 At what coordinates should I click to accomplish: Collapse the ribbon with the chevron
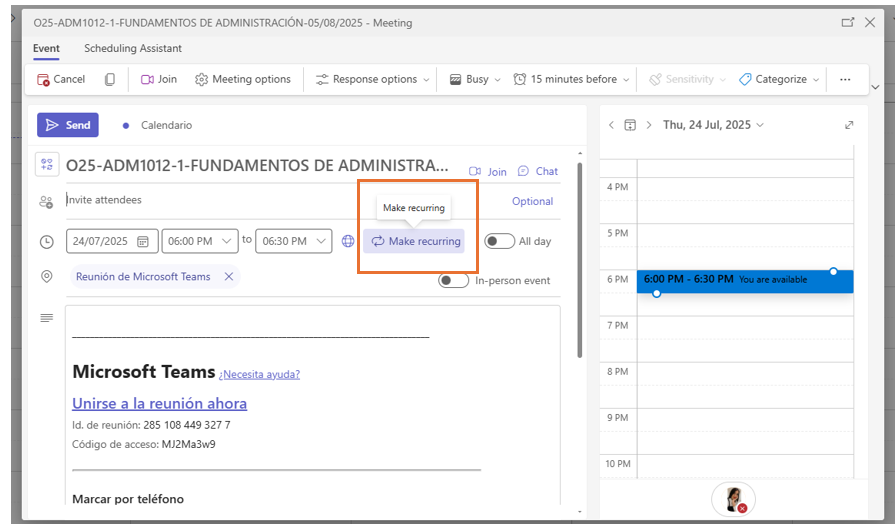pos(875,87)
